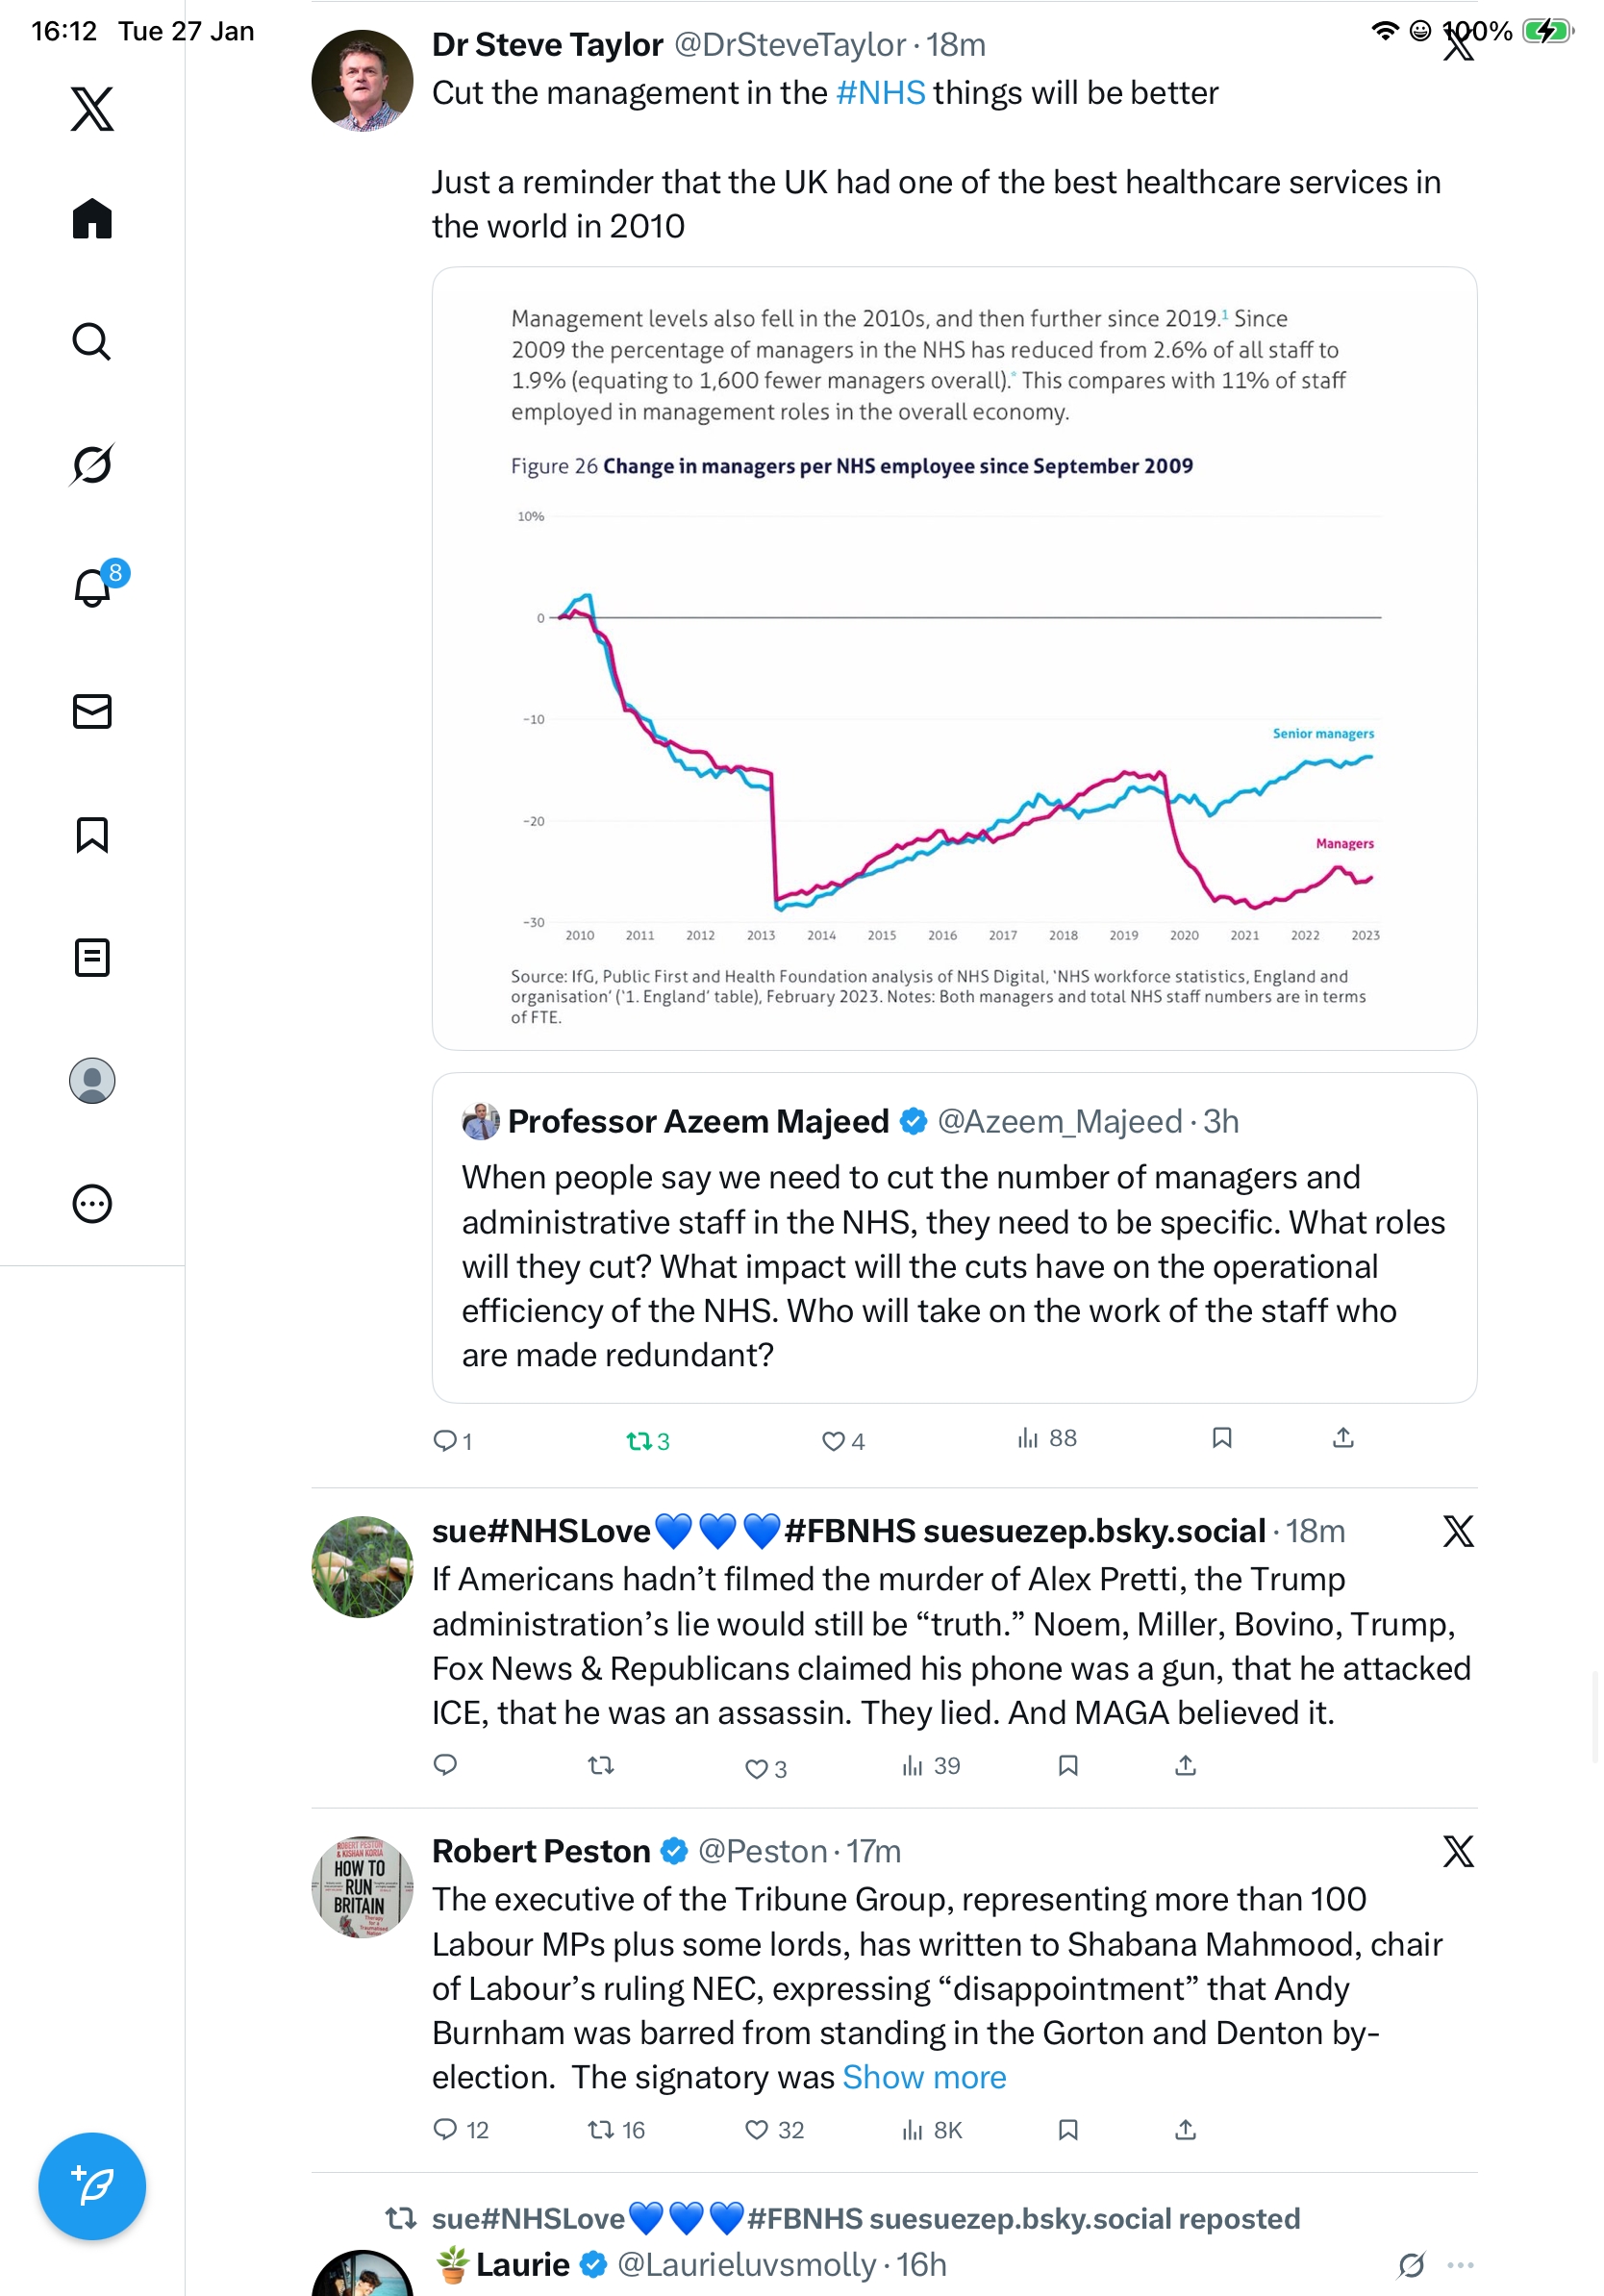The height and width of the screenshot is (2296, 1604).
Task: Share sue#NHSLove's post about Alex Pretti
Action: [x=1185, y=1765]
